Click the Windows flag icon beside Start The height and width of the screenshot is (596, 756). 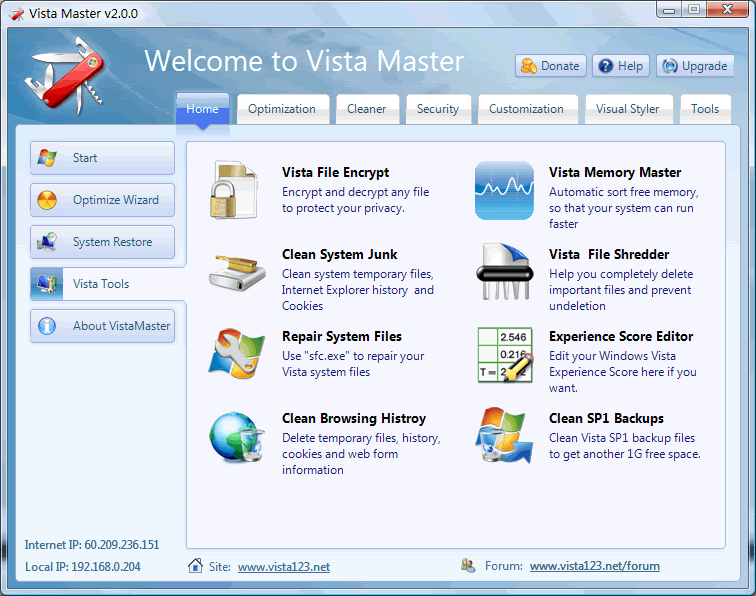(x=47, y=158)
